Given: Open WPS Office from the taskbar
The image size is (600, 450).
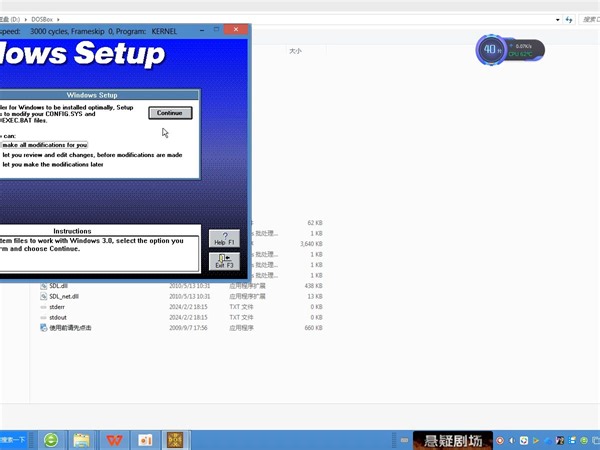Looking at the screenshot, I should click(x=114, y=440).
